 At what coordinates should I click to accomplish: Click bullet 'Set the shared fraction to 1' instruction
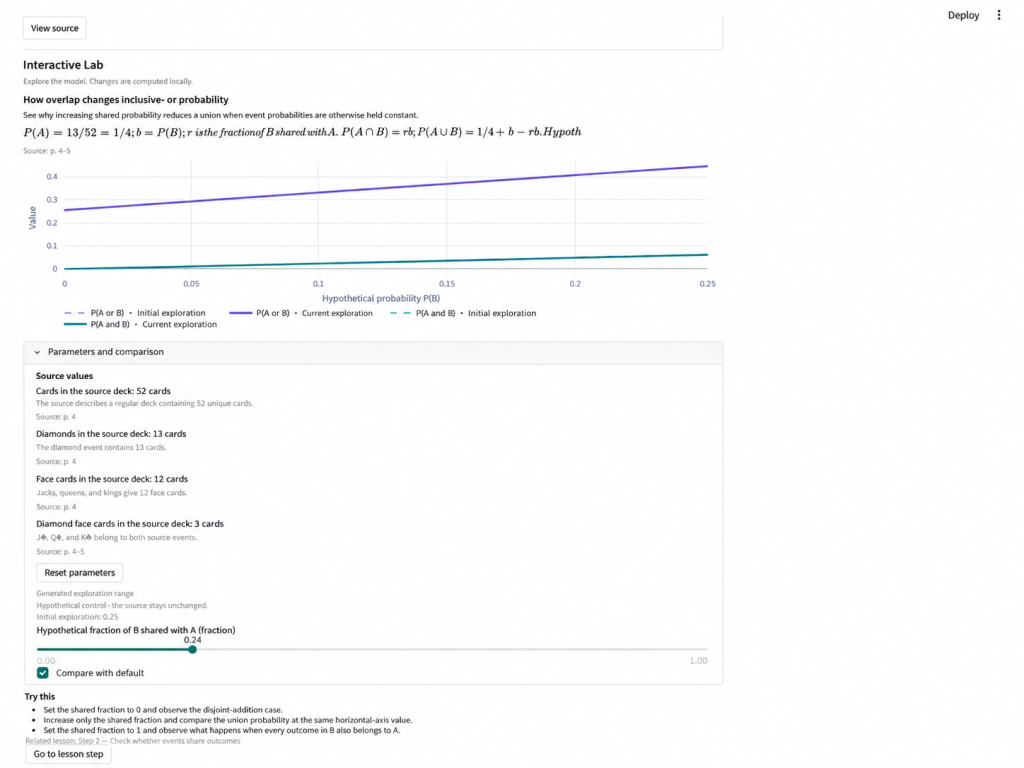point(221,731)
